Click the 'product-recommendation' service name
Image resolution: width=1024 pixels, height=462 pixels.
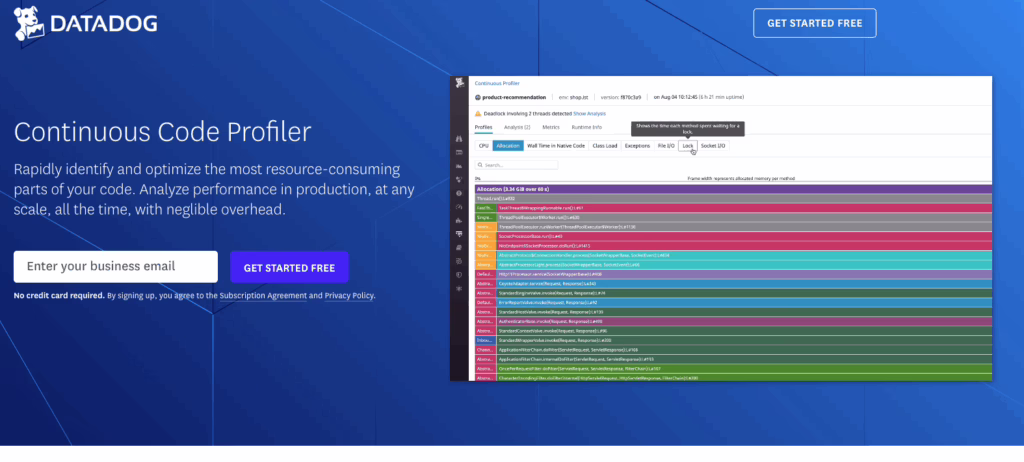pyautogui.click(x=514, y=97)
